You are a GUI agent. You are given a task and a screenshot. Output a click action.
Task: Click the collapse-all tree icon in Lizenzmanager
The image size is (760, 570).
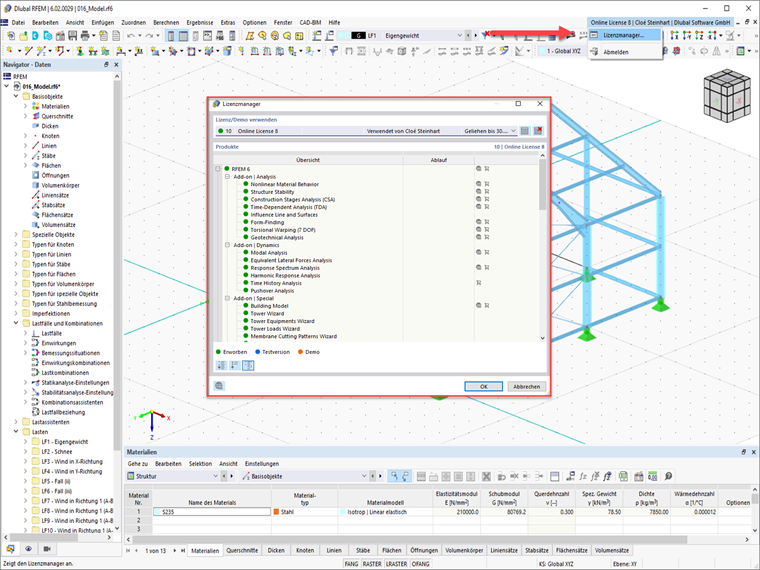click(x=235, y=365)
